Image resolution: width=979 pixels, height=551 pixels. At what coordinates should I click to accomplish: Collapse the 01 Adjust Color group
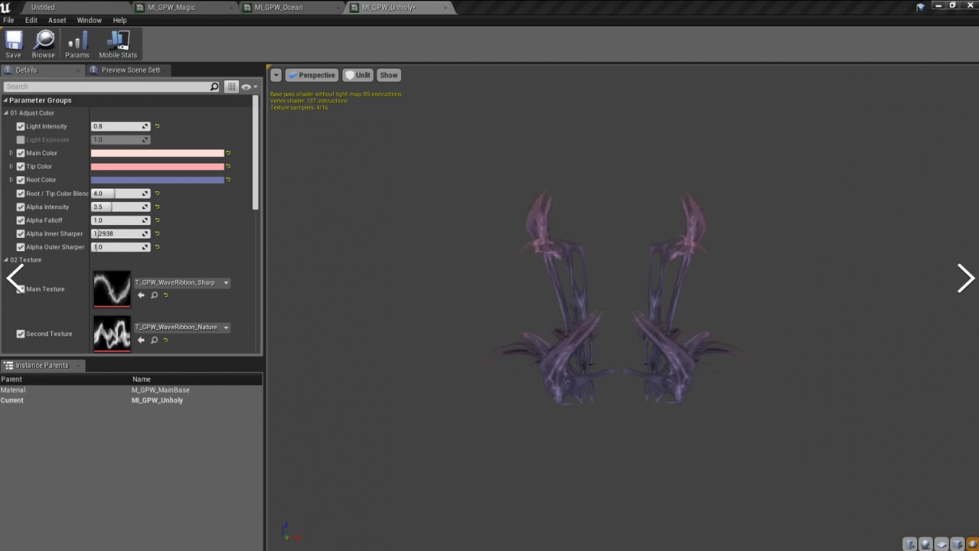point(6,113)
